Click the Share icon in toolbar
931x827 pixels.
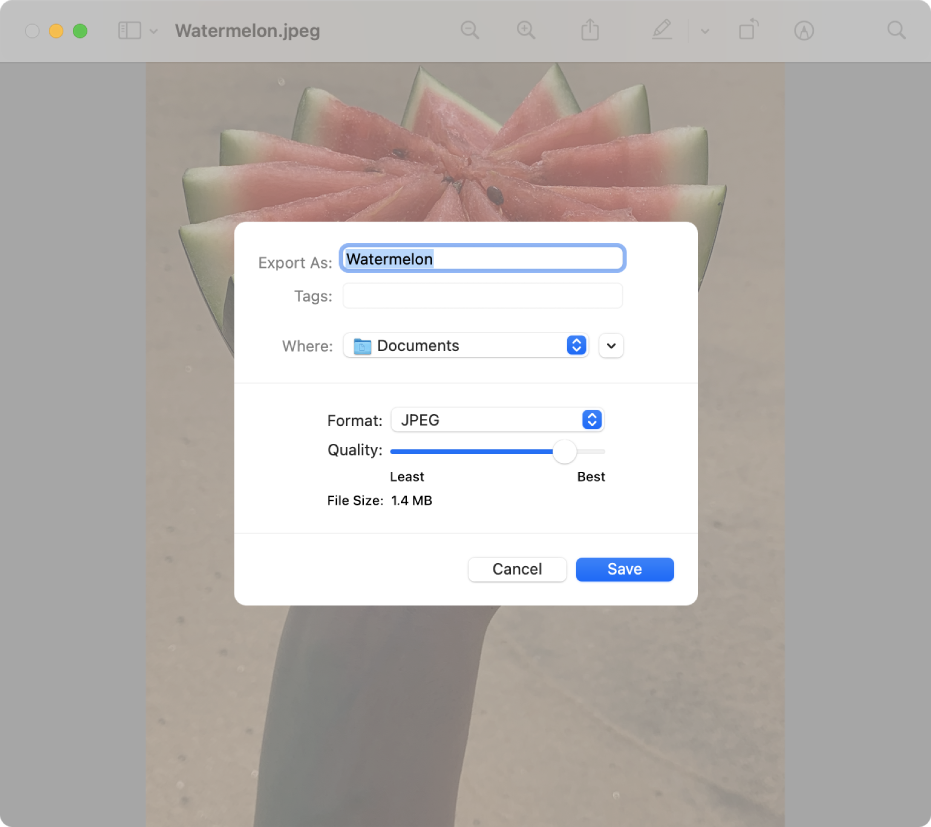(x=589, y=30)
